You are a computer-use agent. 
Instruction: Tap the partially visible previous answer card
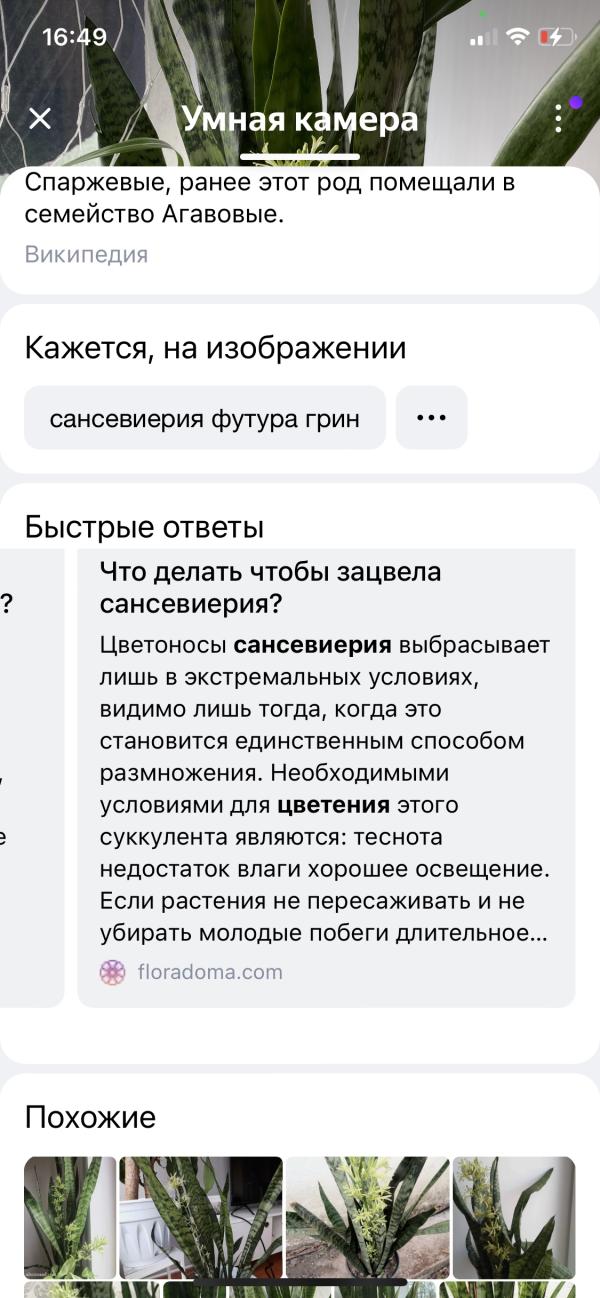click(x=32, y=777)
